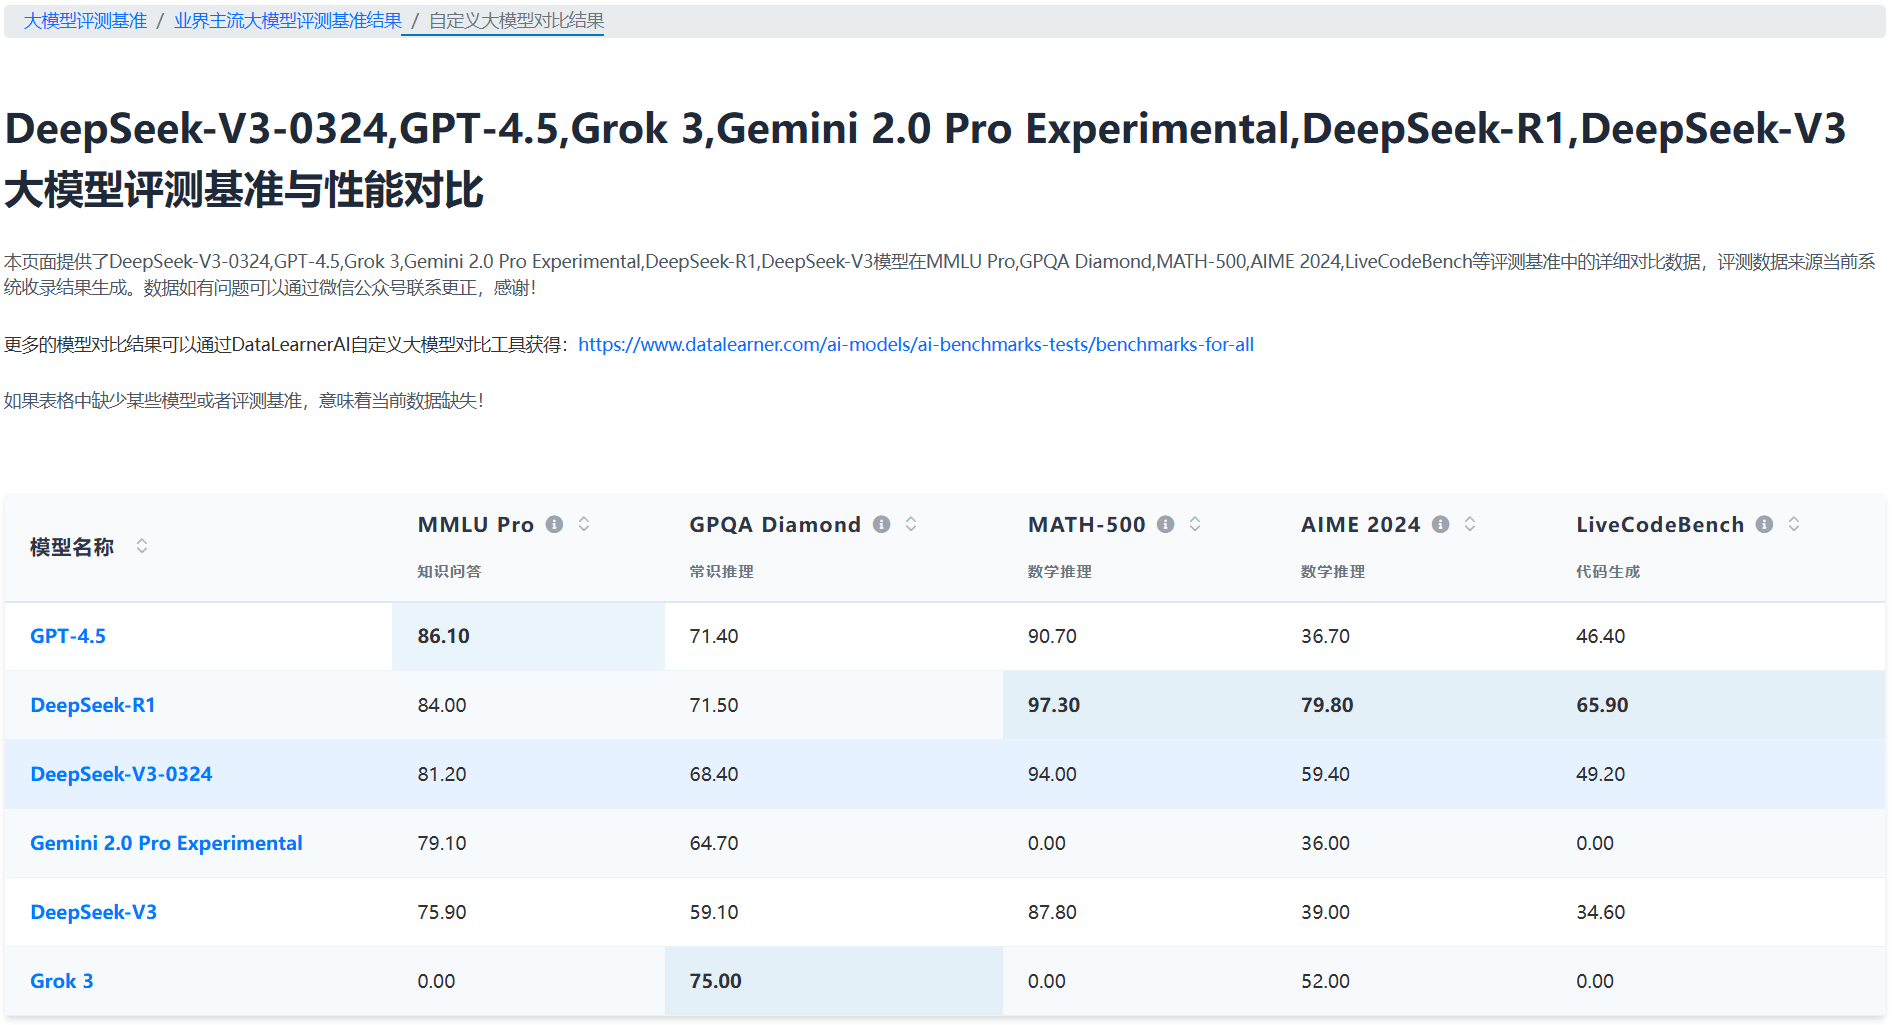
Task: Click the GPQA Diamond header label
Action: [x=775, y=525]
